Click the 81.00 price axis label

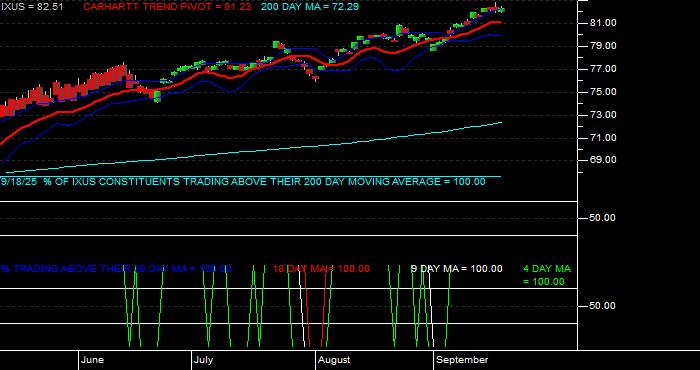(x=603, y=23)
